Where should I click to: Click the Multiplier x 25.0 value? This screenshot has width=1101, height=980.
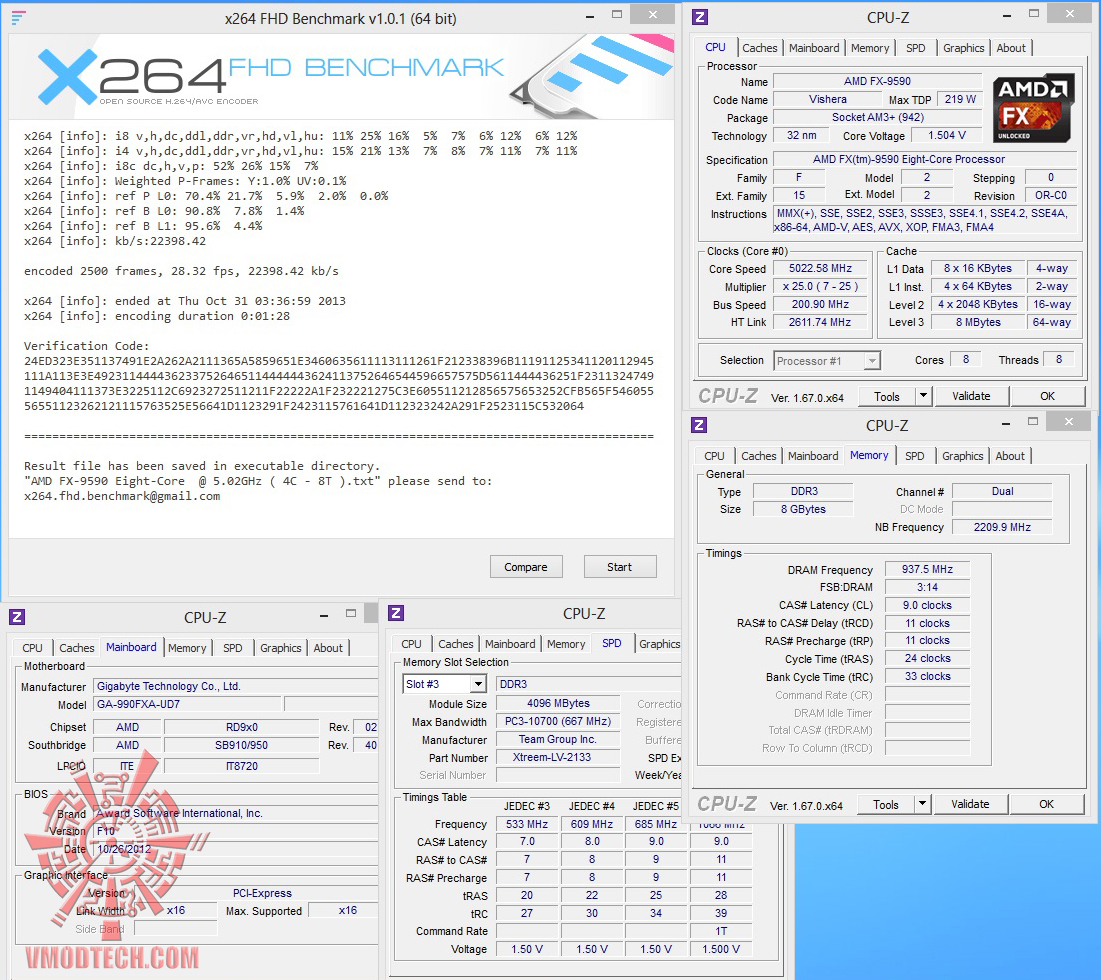click(x=820, y=286)
